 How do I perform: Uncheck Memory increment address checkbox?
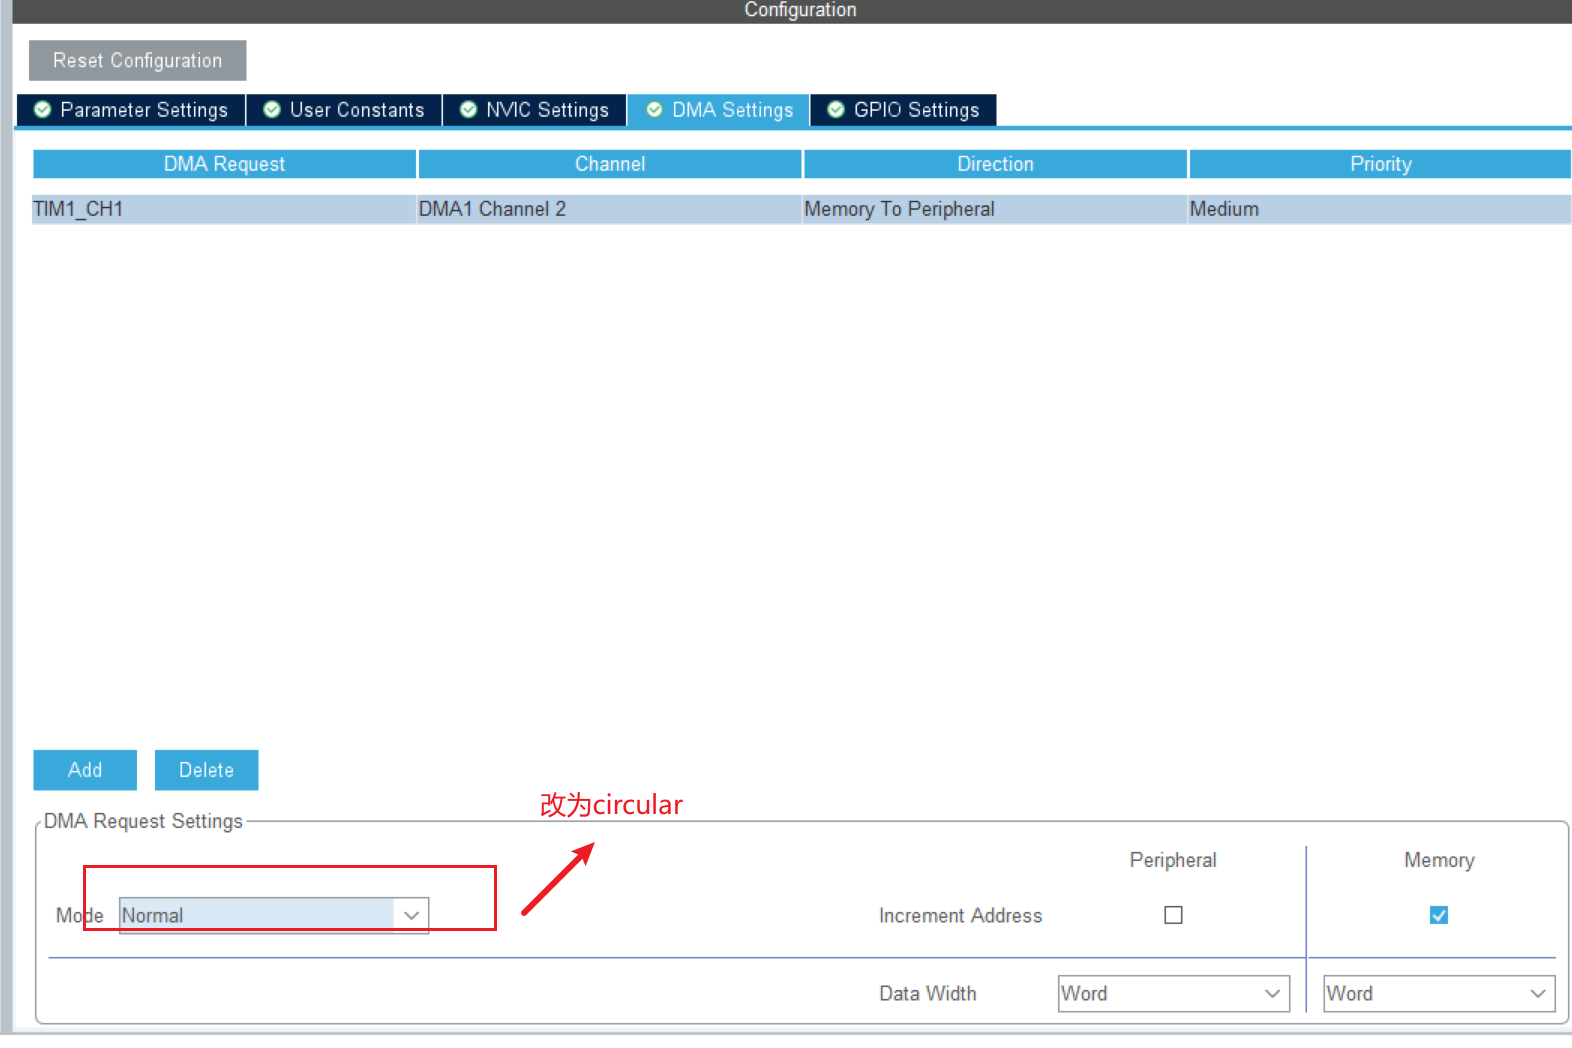[1439, 915]
